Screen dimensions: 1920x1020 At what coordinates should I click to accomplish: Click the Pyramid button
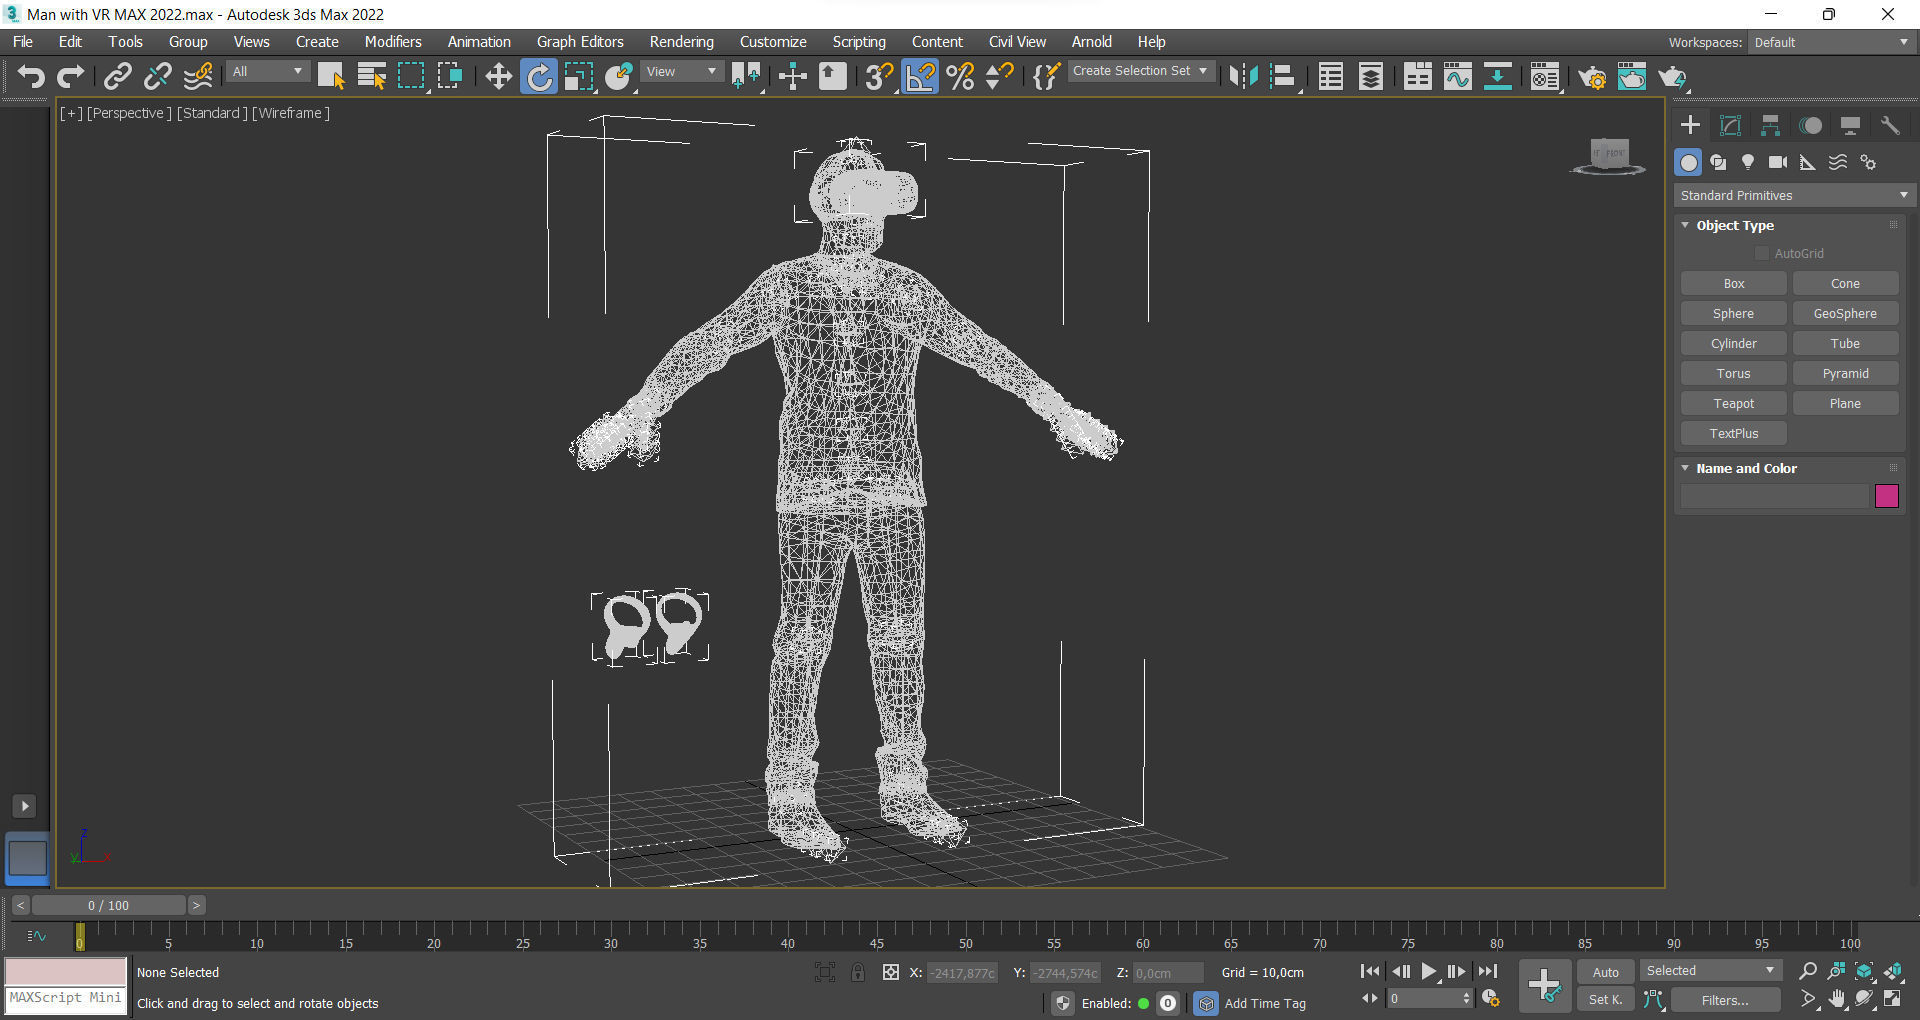[x=1845, y=374]
